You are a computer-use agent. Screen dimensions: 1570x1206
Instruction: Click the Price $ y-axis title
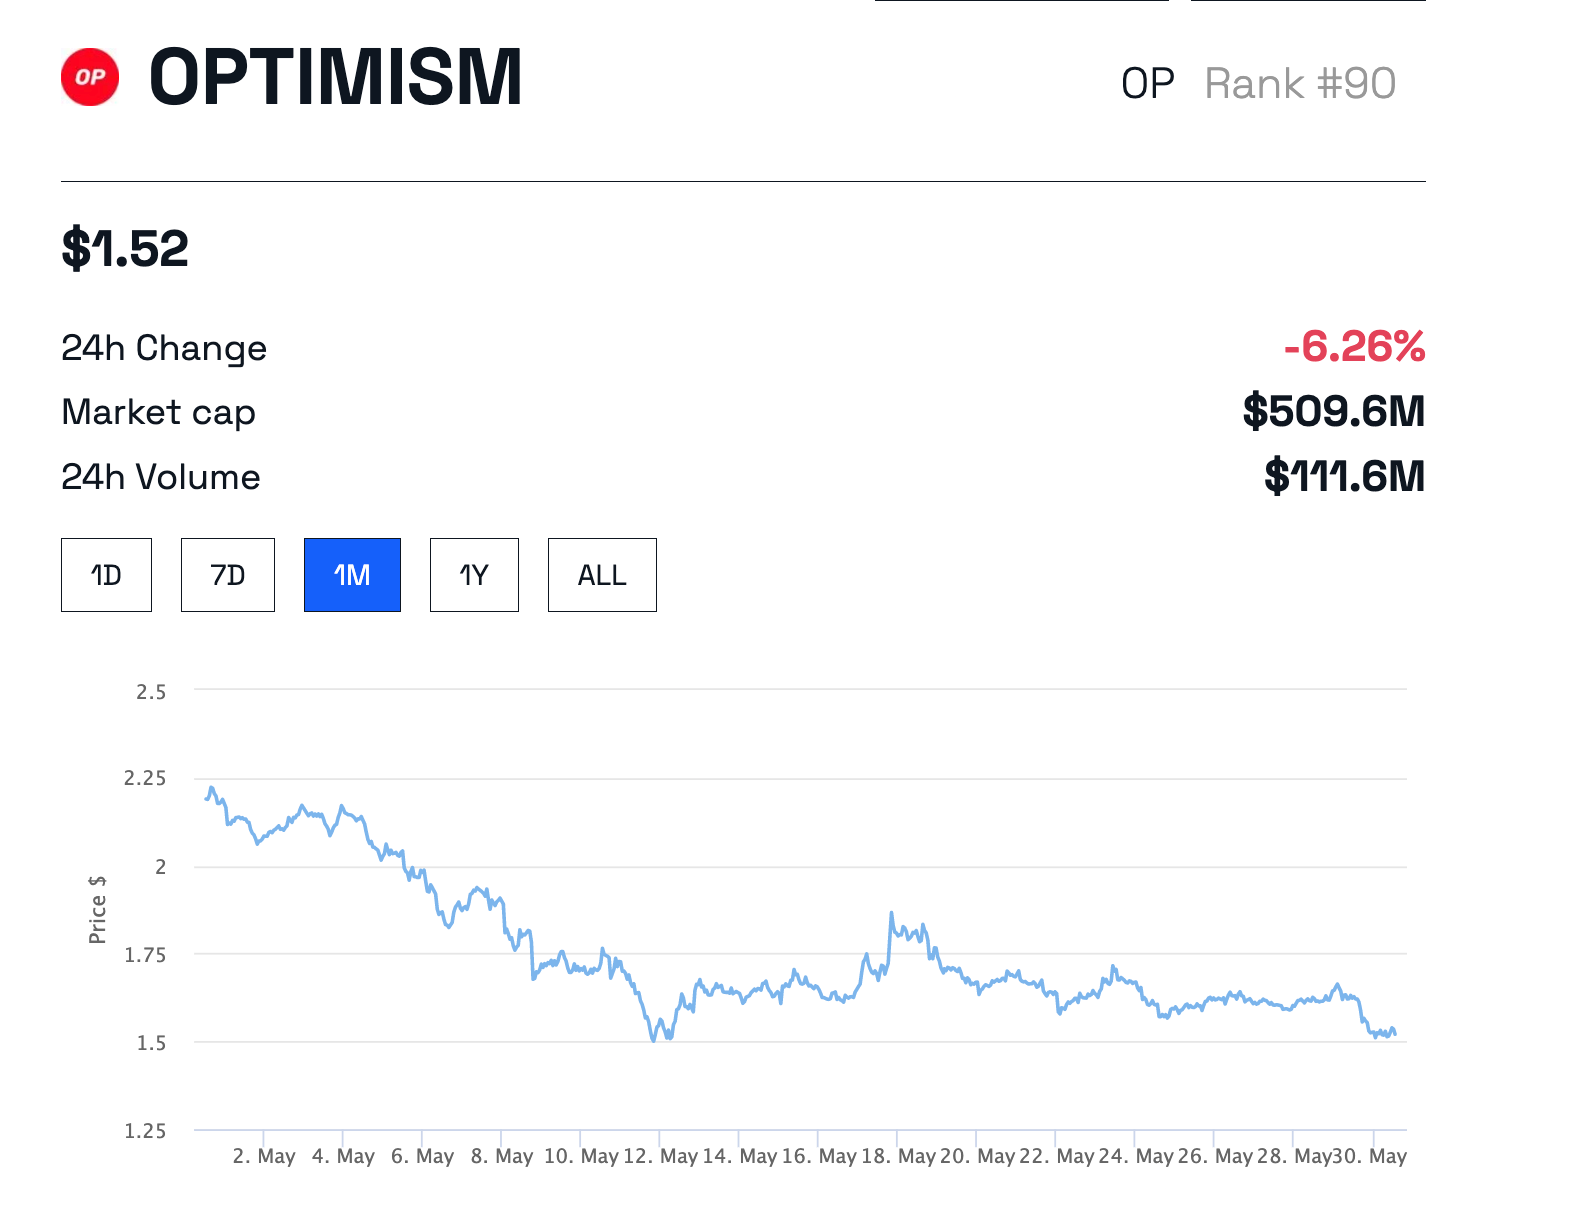pos(97,909)
